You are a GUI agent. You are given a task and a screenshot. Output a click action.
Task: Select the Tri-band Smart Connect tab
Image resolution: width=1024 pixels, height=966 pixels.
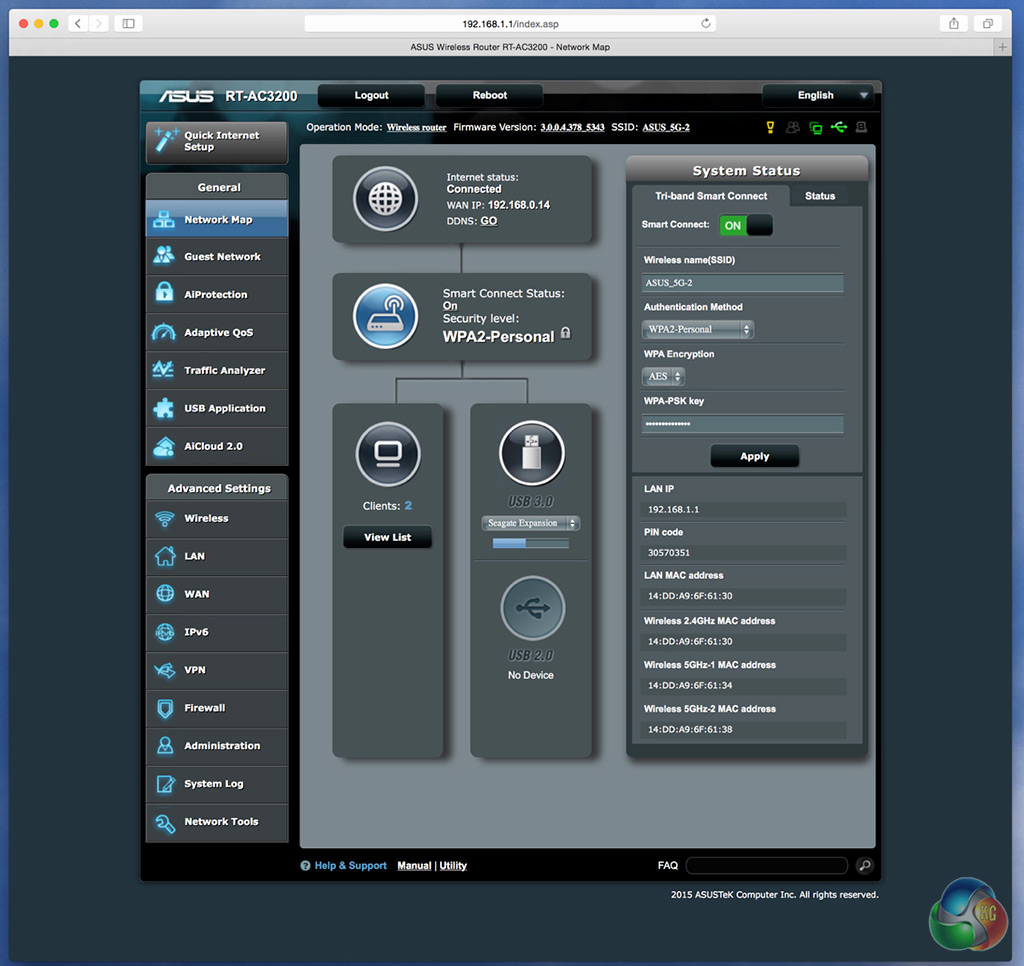(x=711, y=196)
